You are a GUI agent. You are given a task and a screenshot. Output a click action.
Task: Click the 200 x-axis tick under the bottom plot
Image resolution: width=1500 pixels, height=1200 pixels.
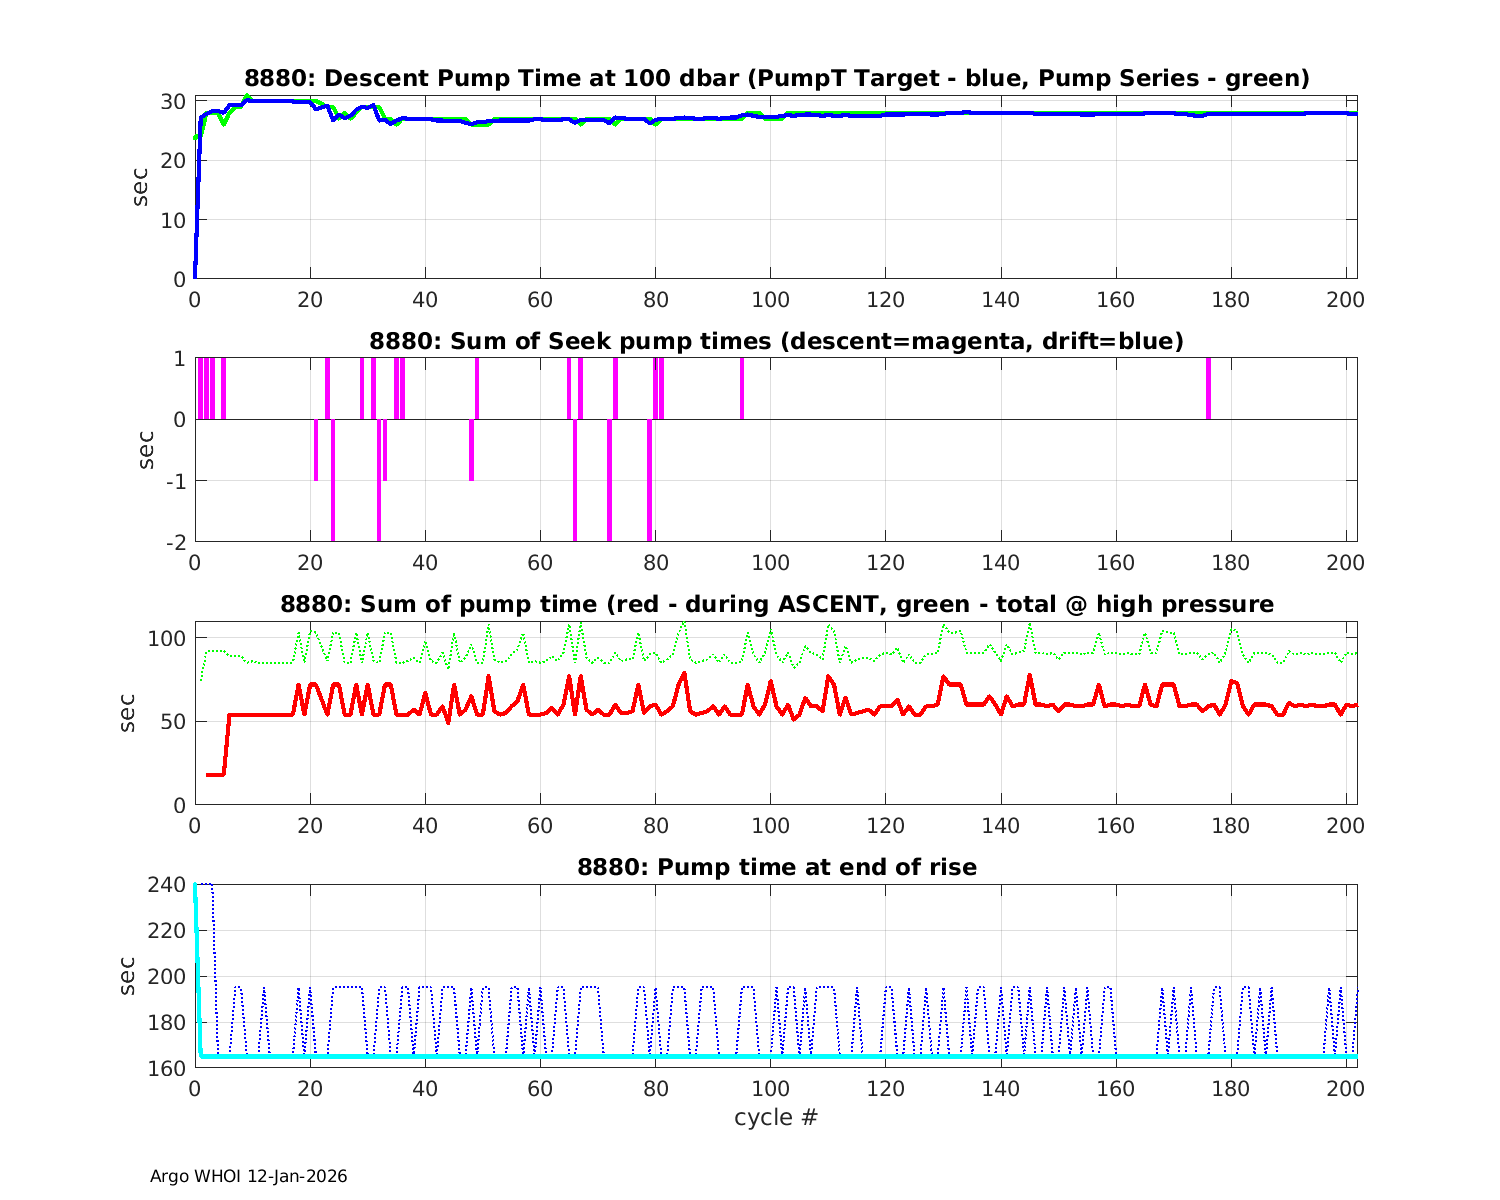click(x=1345, y=1088)
